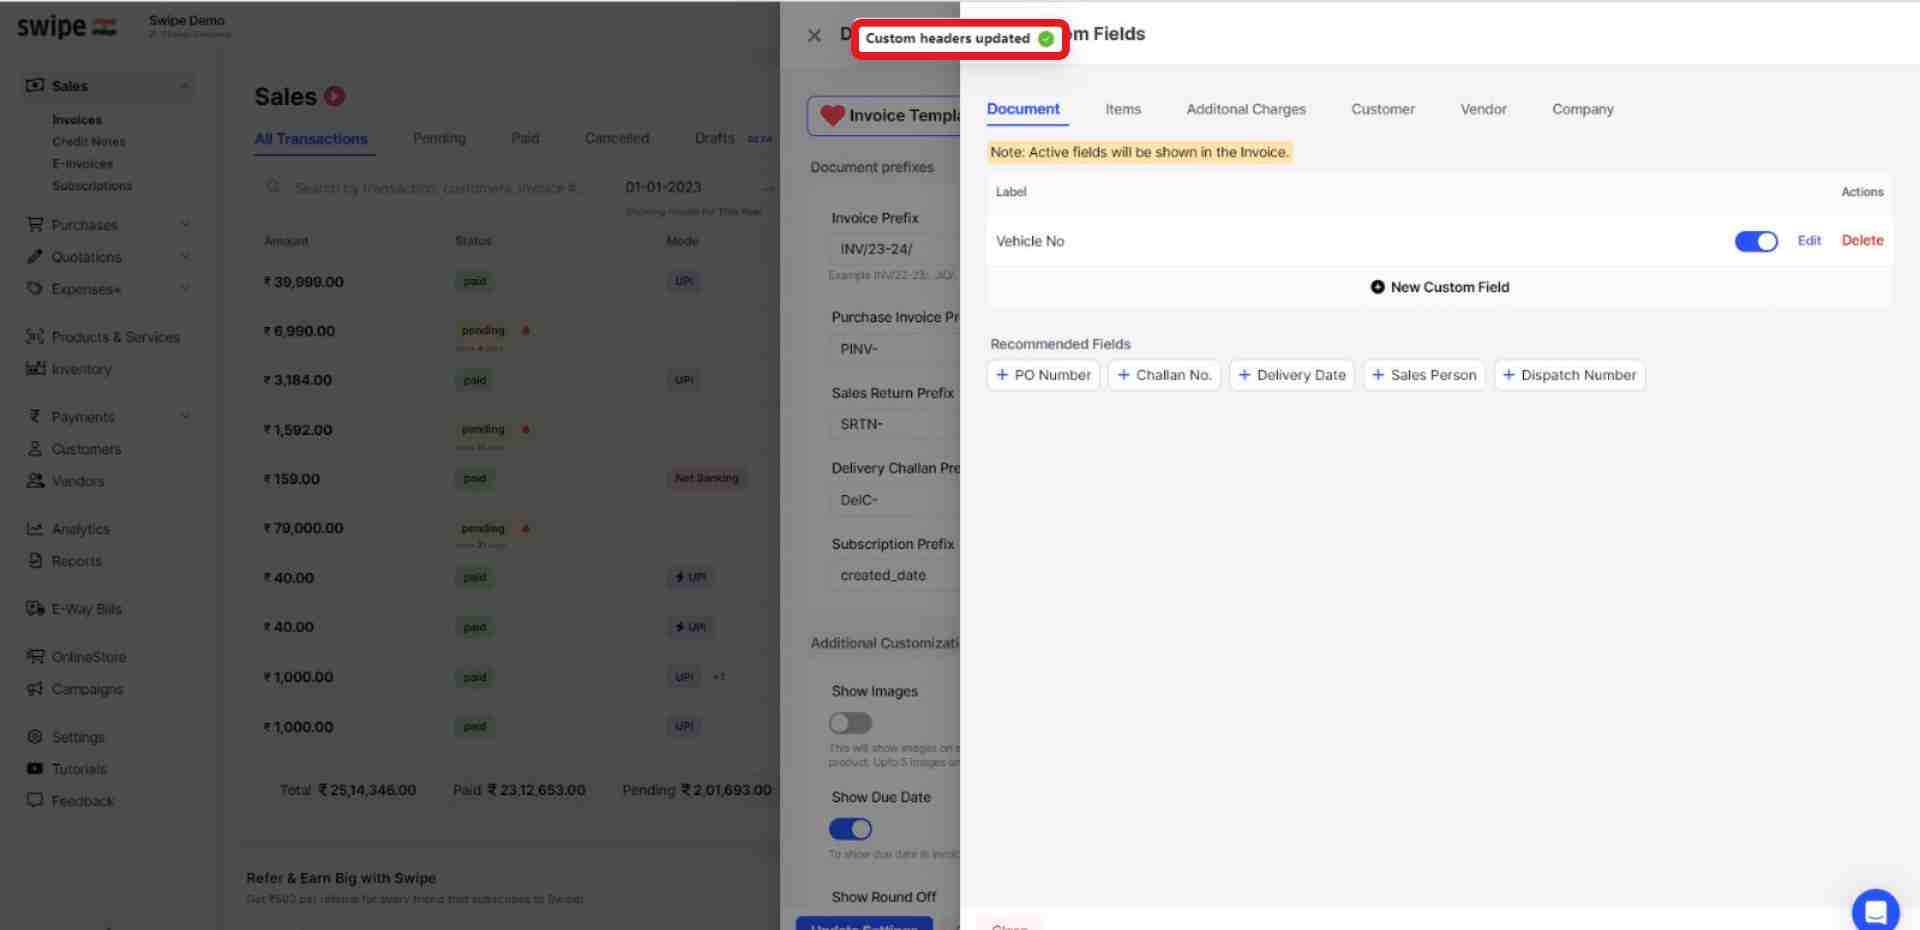
Task: Close the document settings drawer with X
Action: click(814, 36)
